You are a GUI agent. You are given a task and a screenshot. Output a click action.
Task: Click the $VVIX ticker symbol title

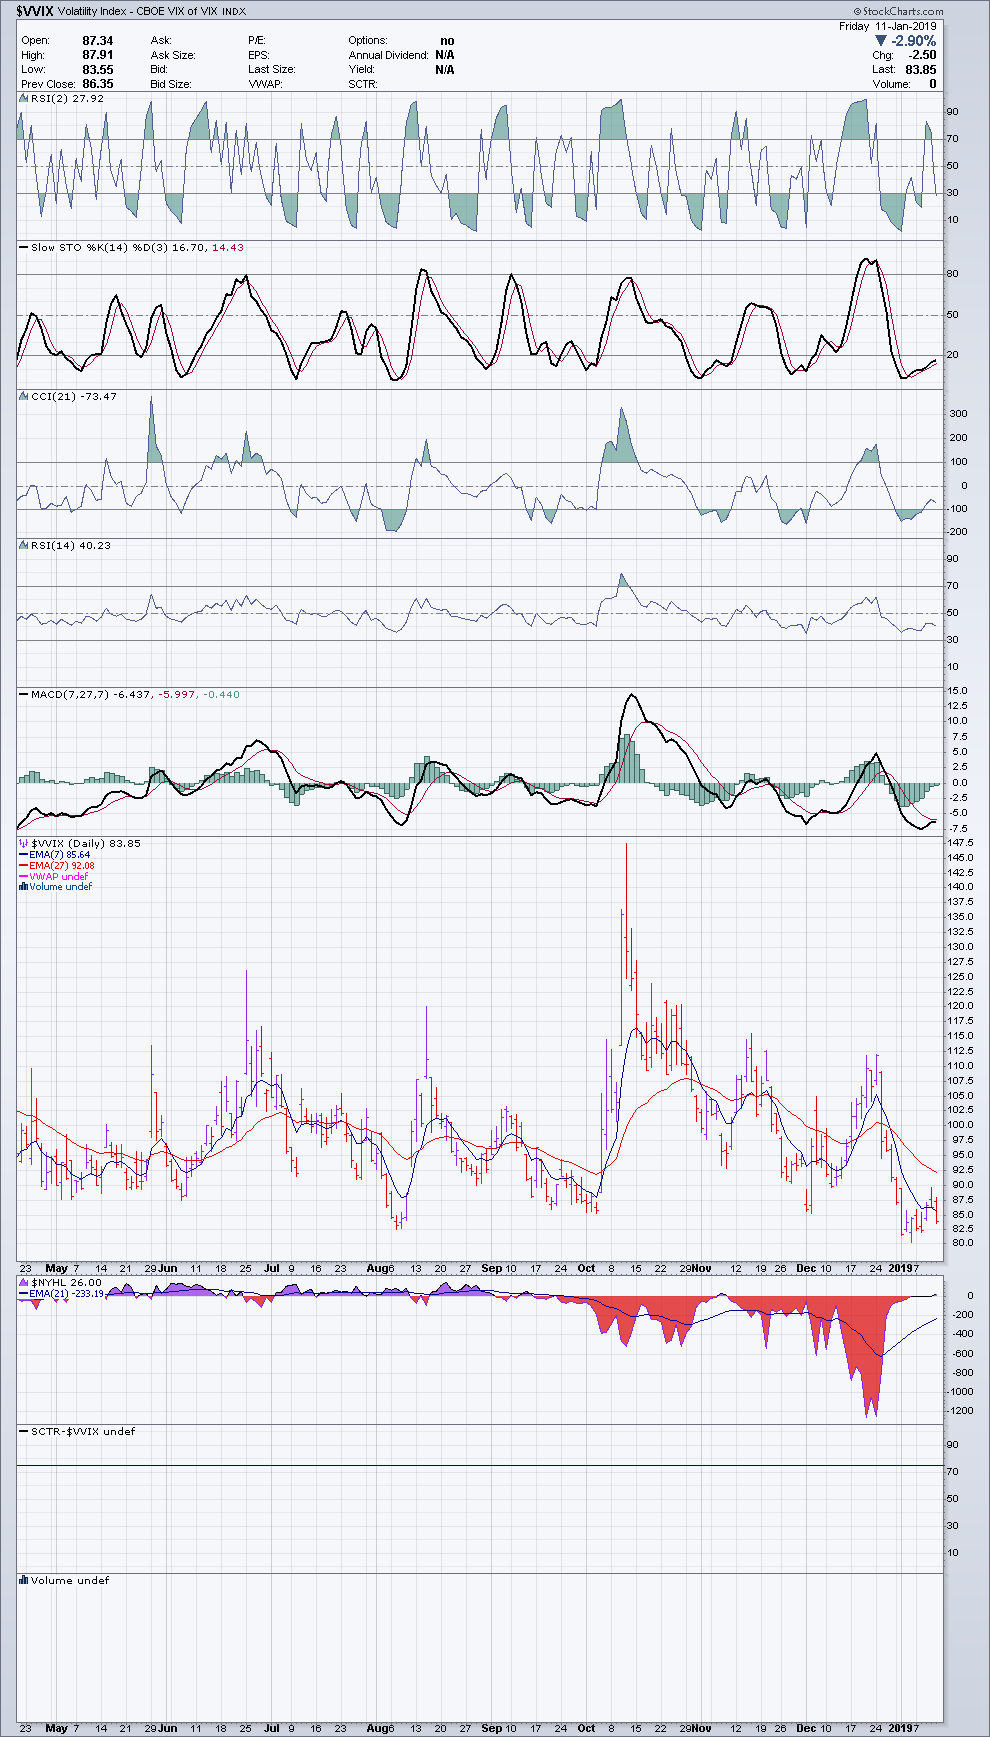[35, 11]
